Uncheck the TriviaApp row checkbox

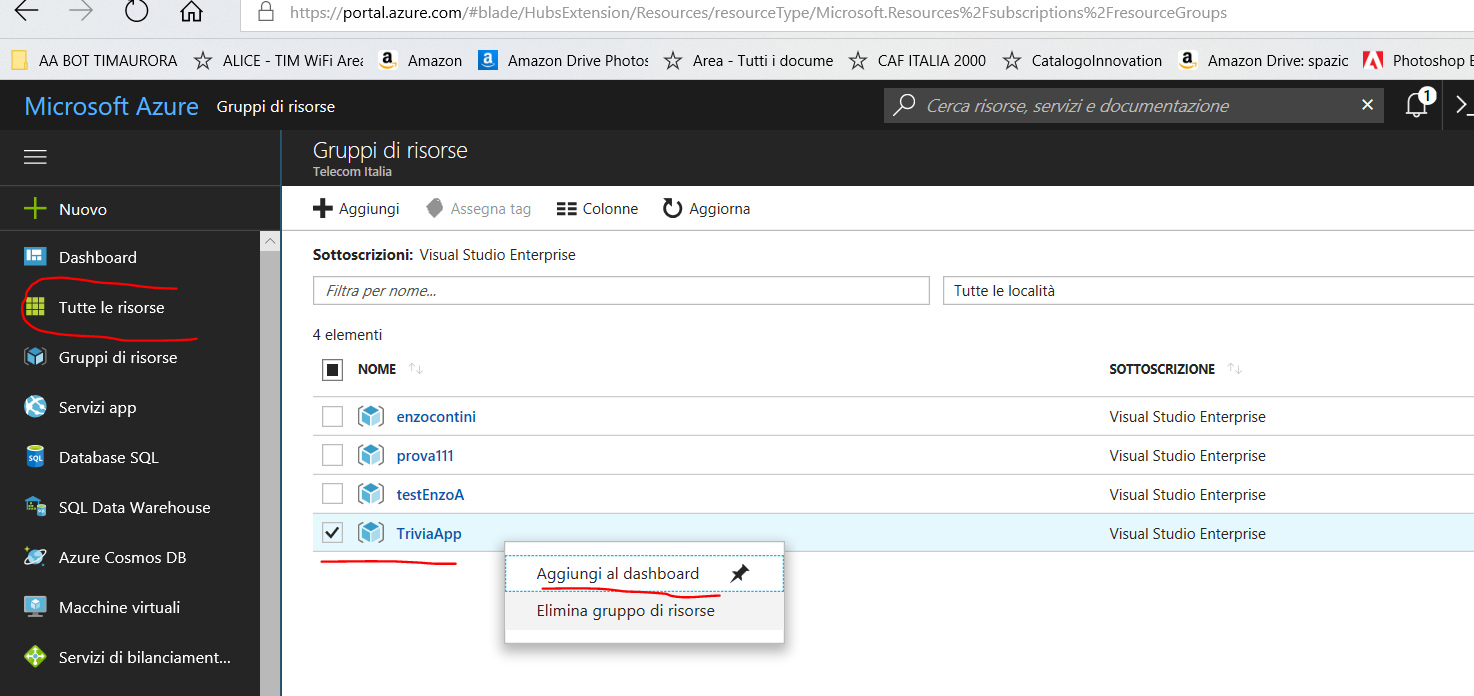(x=332, y=533)
